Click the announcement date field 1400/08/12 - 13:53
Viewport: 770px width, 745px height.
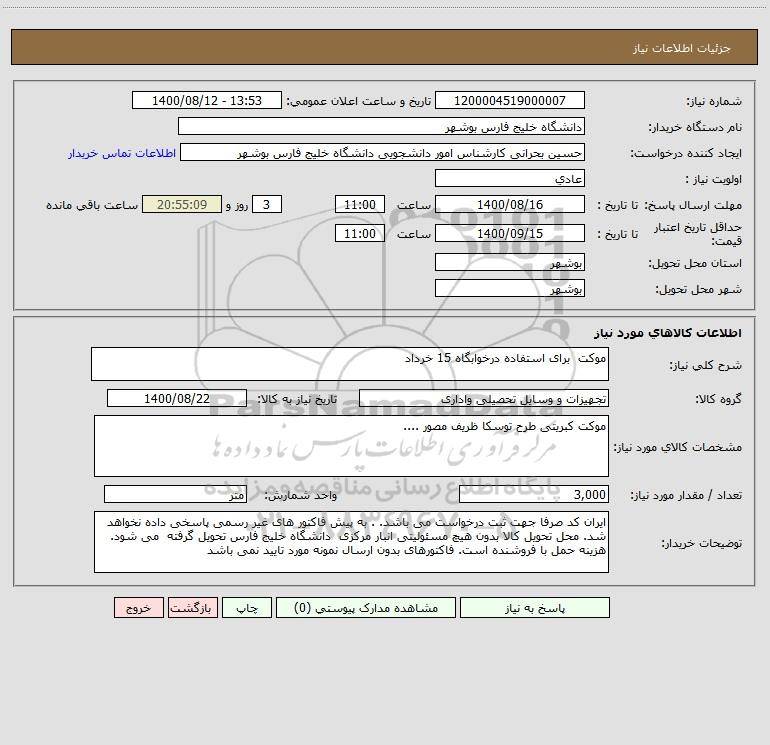[207, 100]
